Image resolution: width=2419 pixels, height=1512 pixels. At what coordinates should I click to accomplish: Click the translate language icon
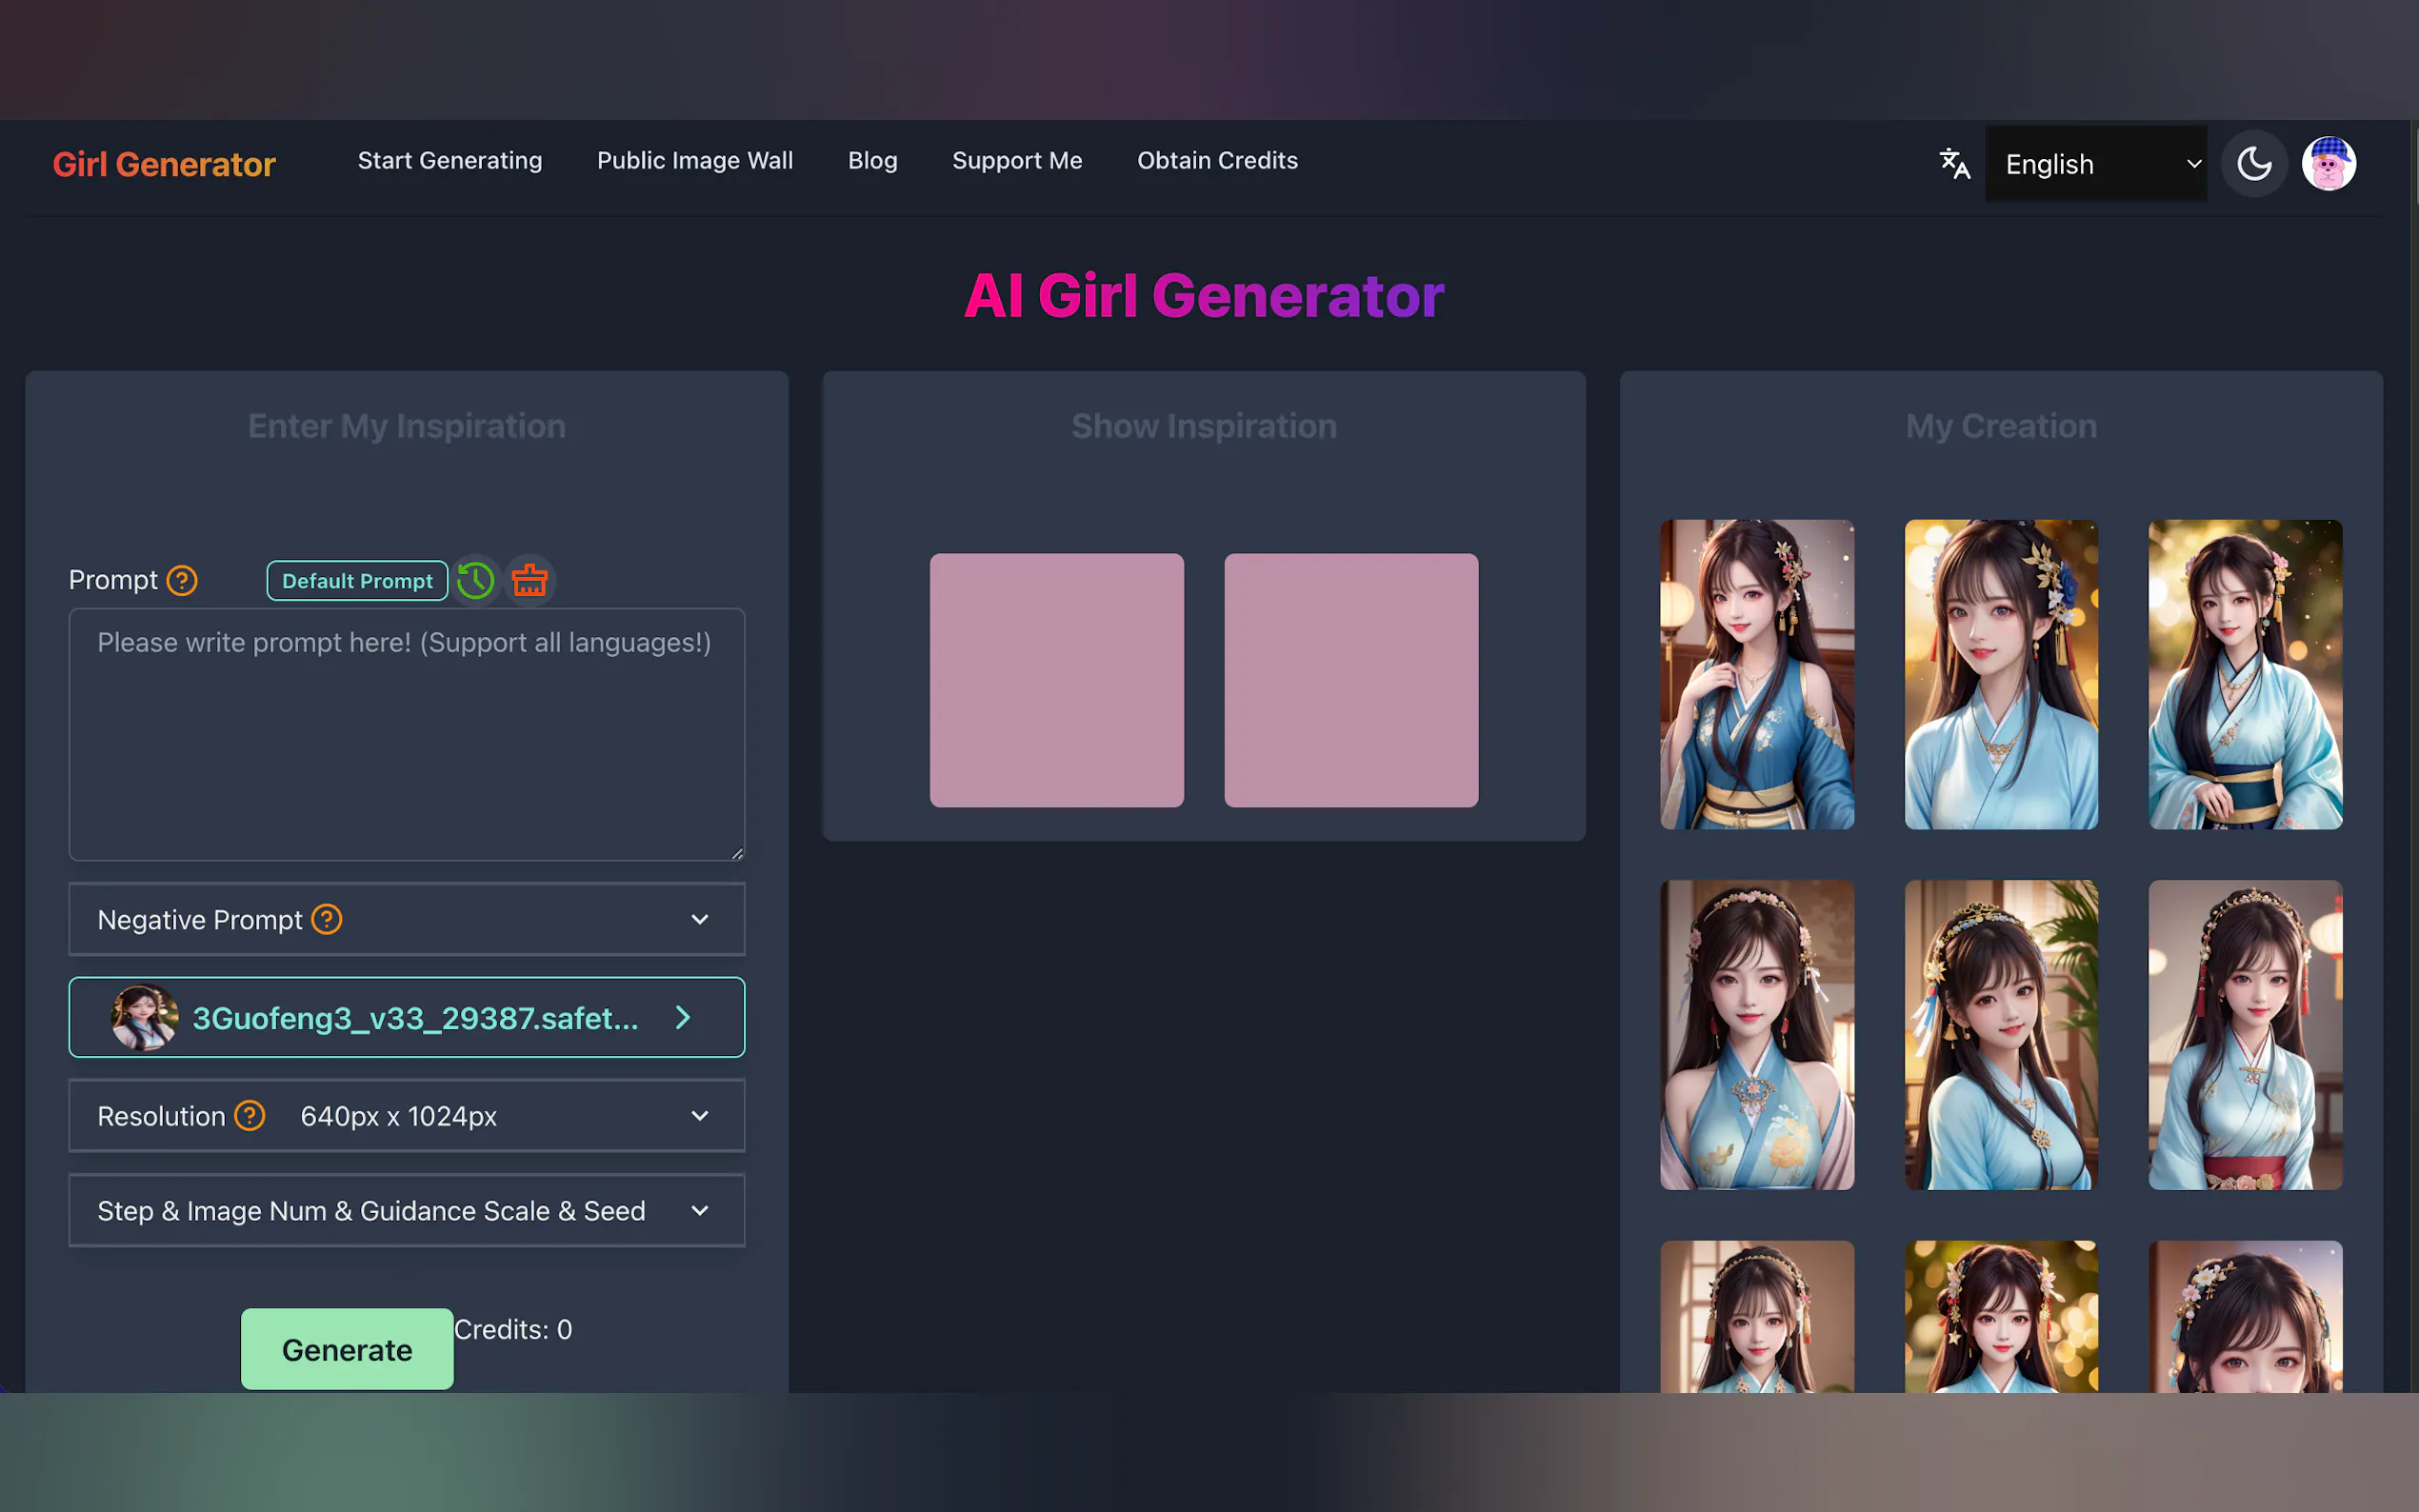tap(1954, 163)
